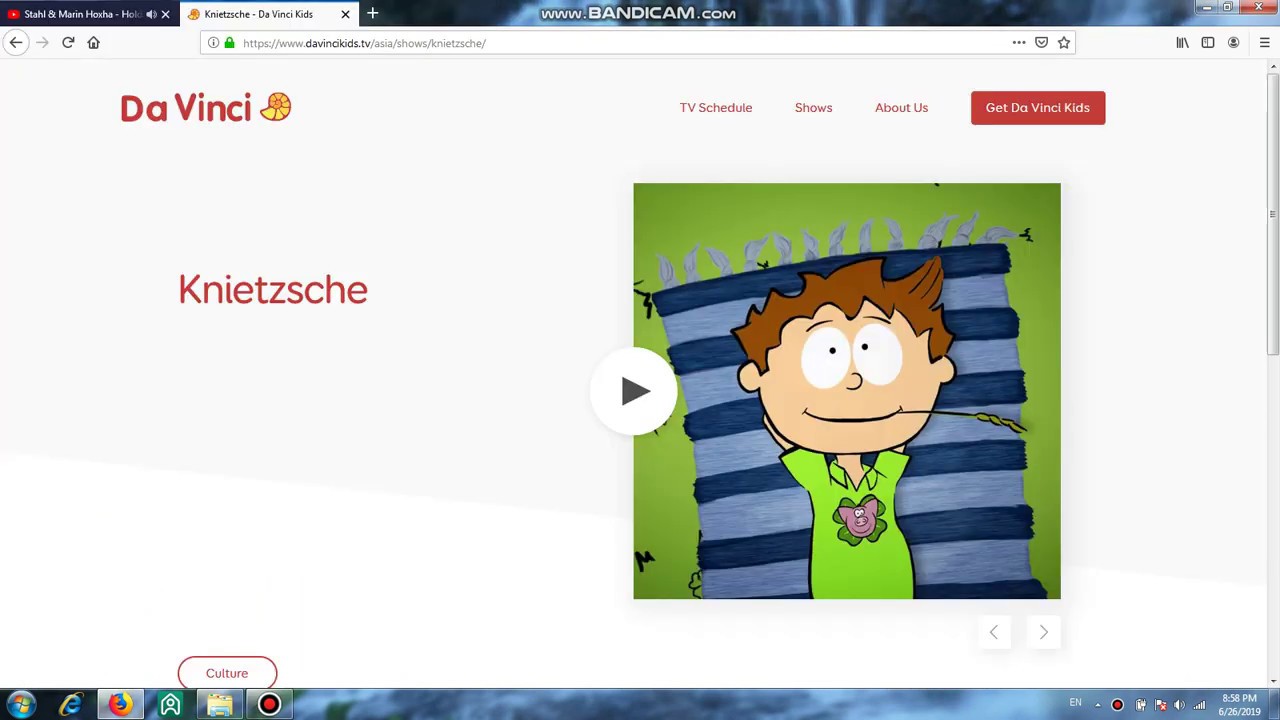Select the Culture tag button
This screenshot has height=720, width=1280.
(x=227, y=673)
